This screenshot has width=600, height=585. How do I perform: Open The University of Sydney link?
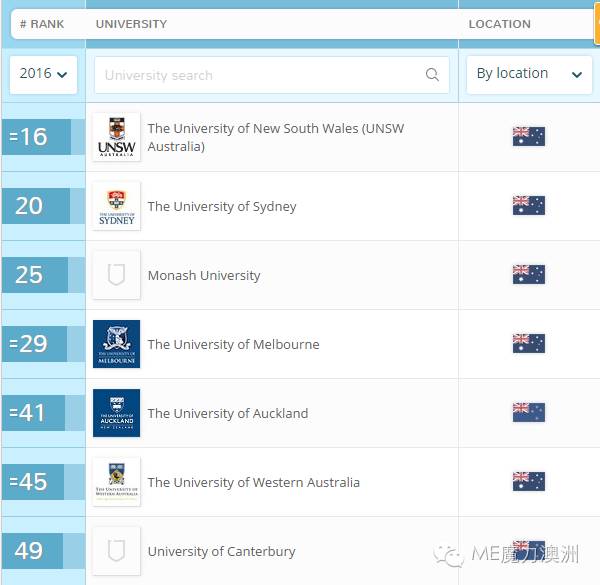coord(222,207)
